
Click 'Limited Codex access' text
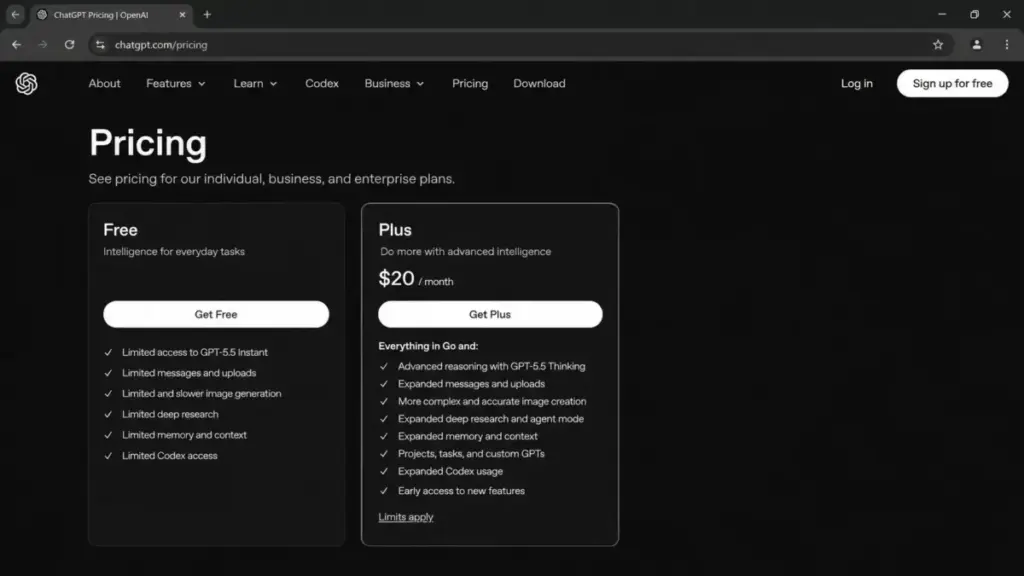point(170,456)
